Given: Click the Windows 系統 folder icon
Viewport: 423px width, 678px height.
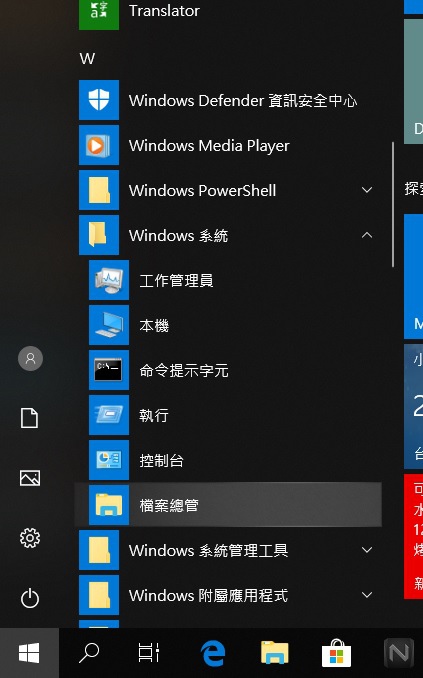Looking at the screenshot, I should pos(99,235).
